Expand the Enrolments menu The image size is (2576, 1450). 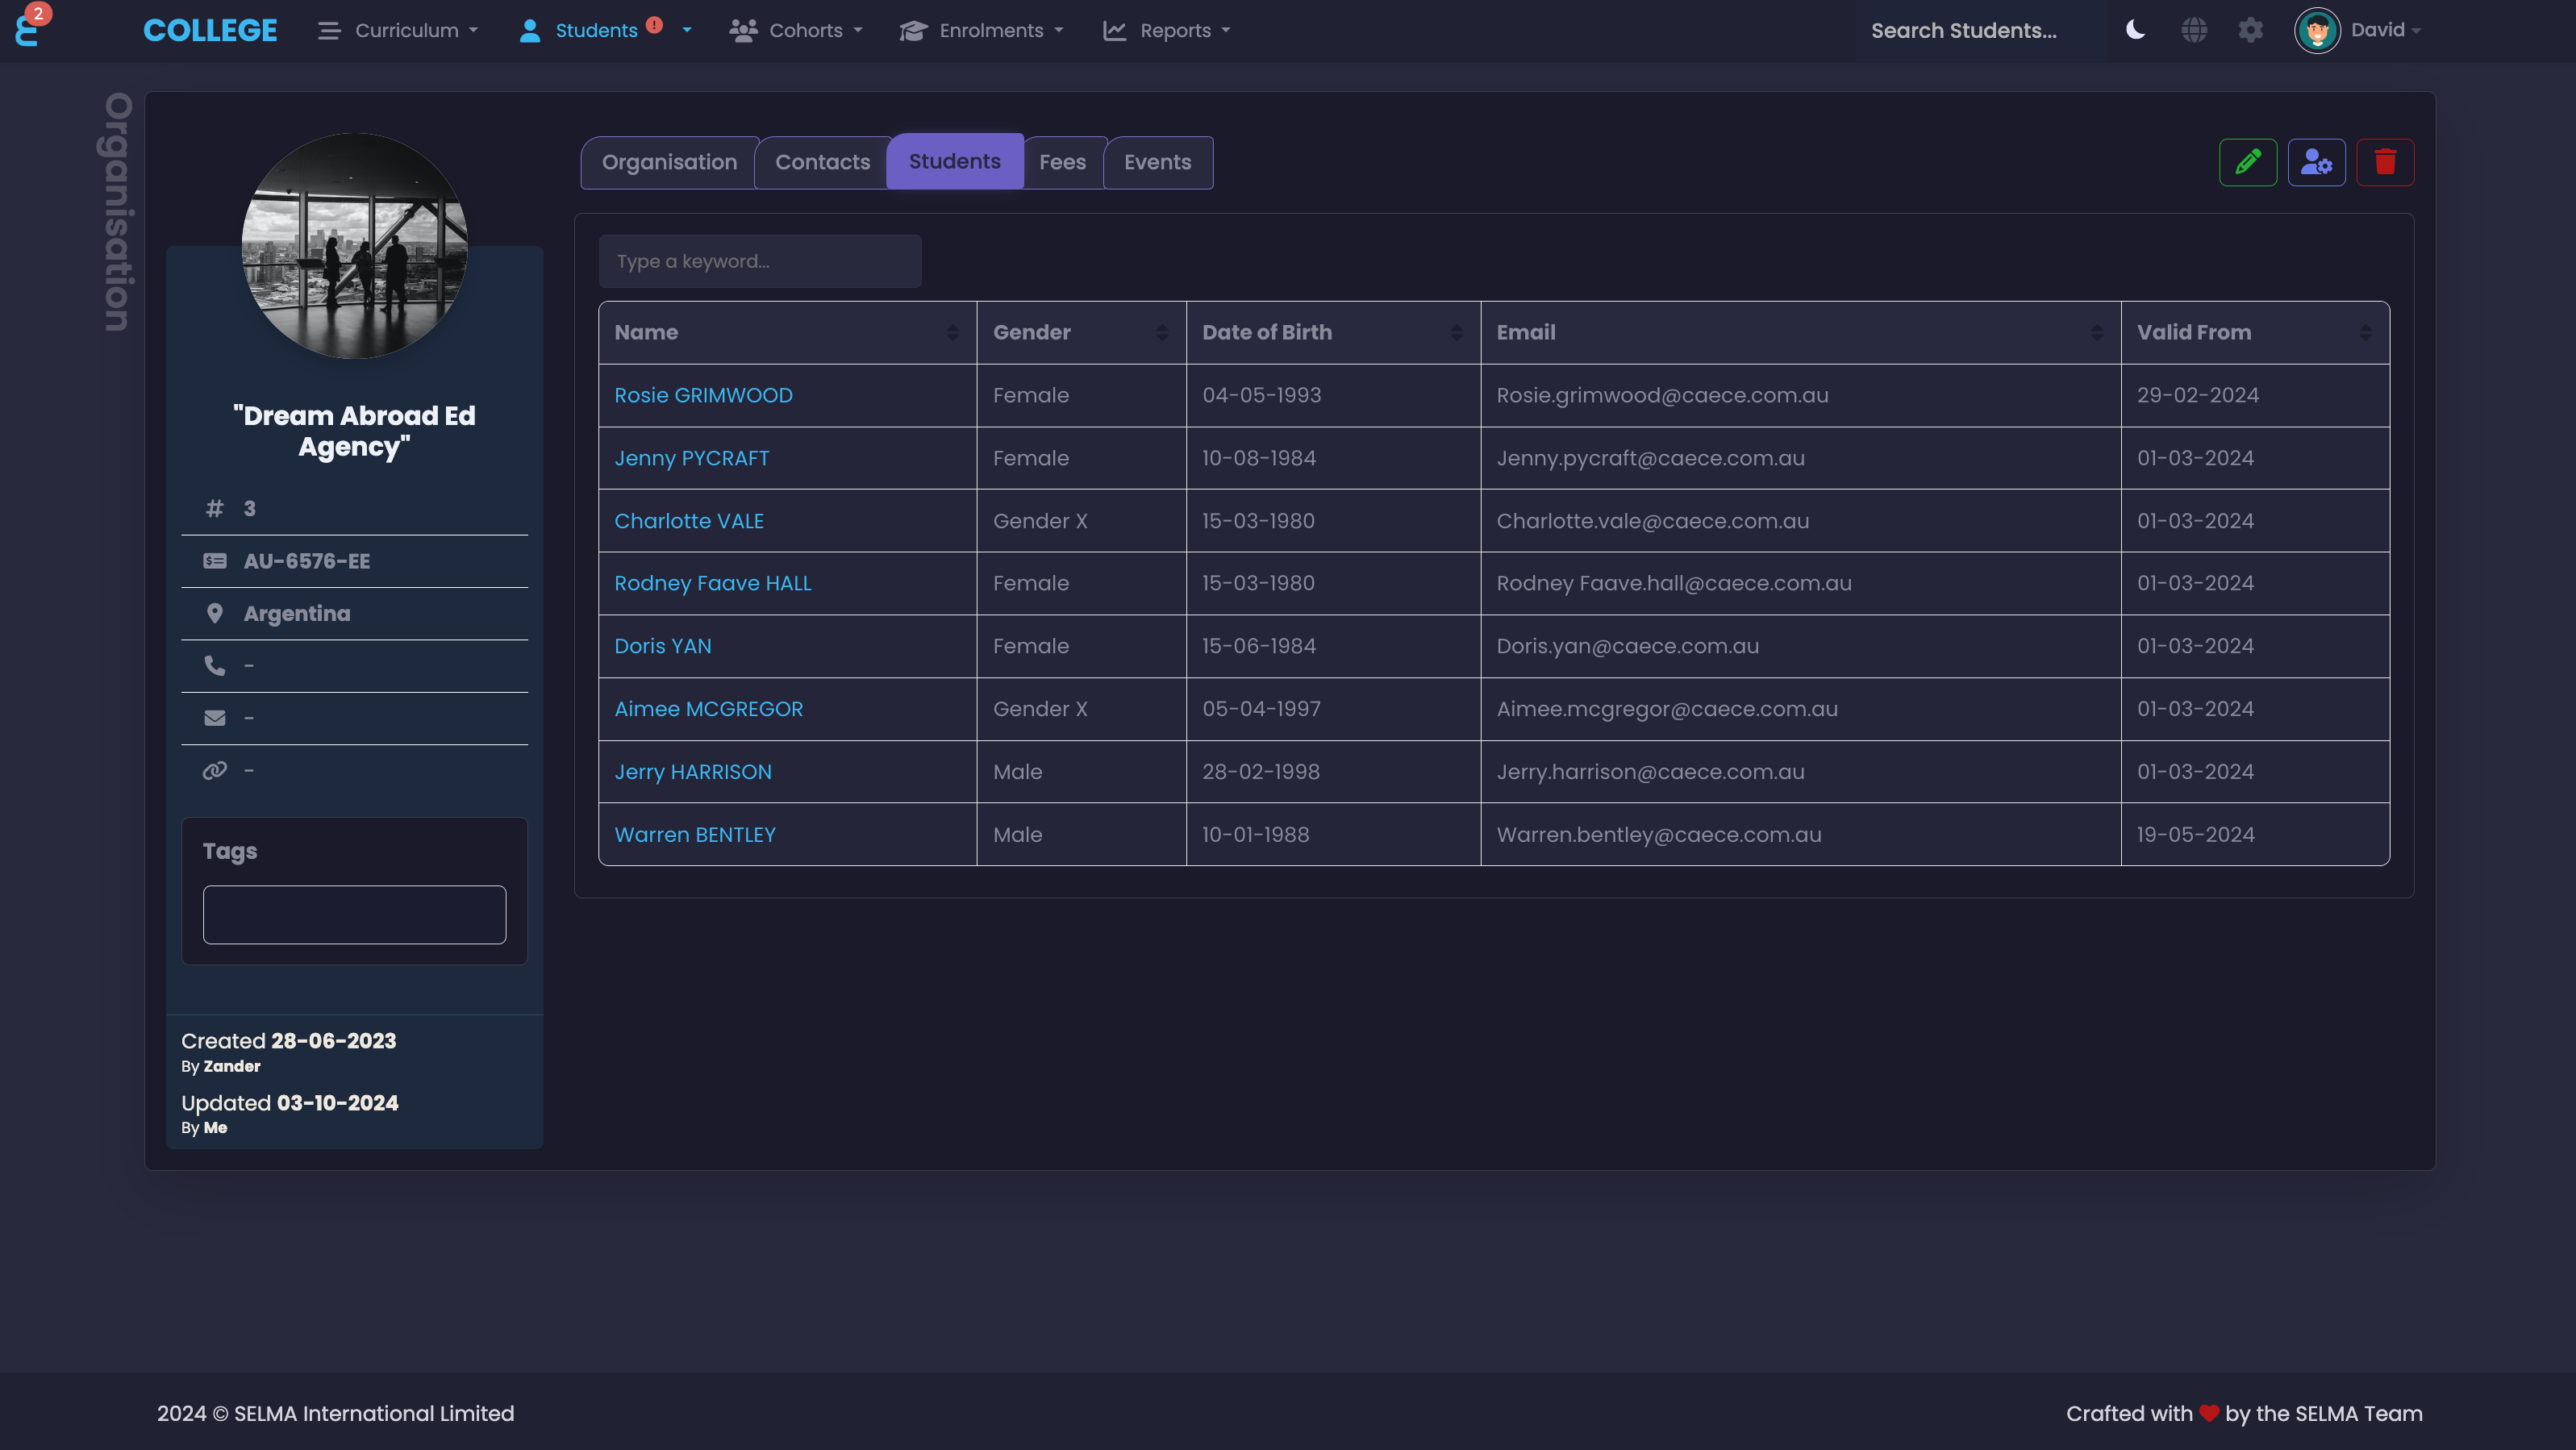[x=981, y=30]
